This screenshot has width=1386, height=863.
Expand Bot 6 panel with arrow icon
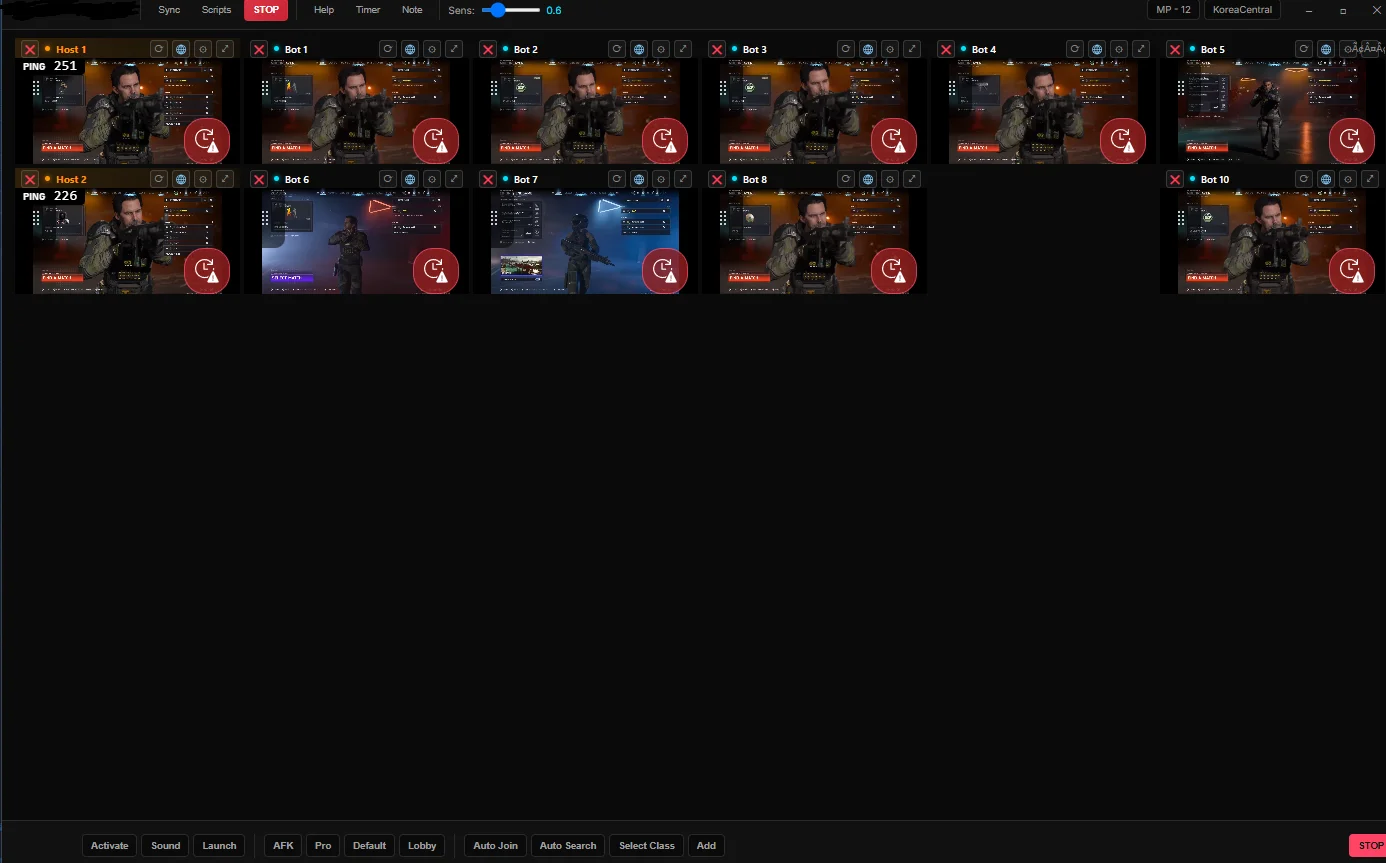click(454, 178)
